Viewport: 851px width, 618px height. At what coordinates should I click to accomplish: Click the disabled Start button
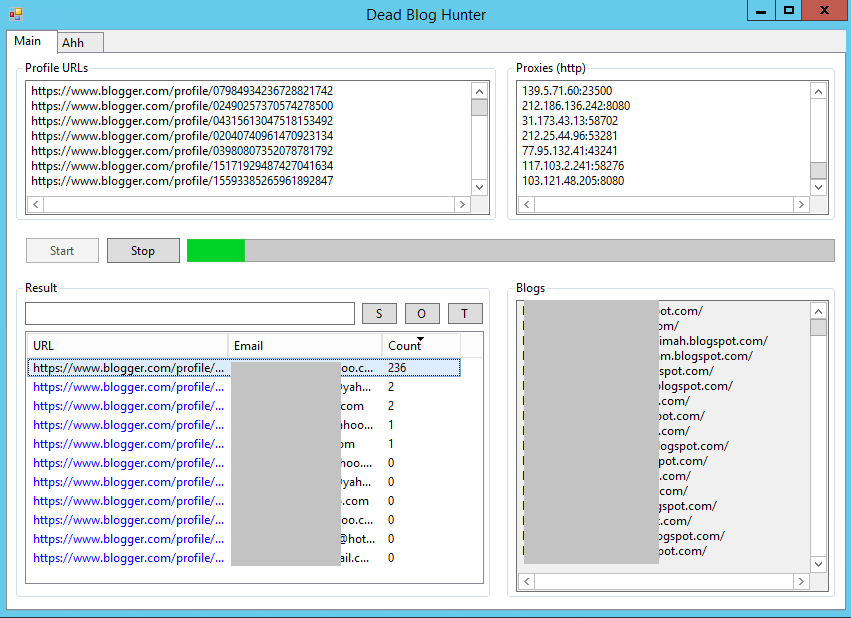62,251
